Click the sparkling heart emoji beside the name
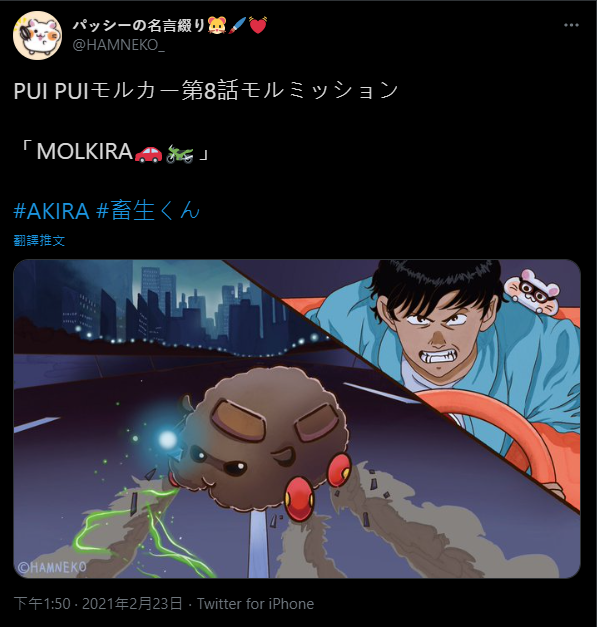597x627 pixels. 258,25
